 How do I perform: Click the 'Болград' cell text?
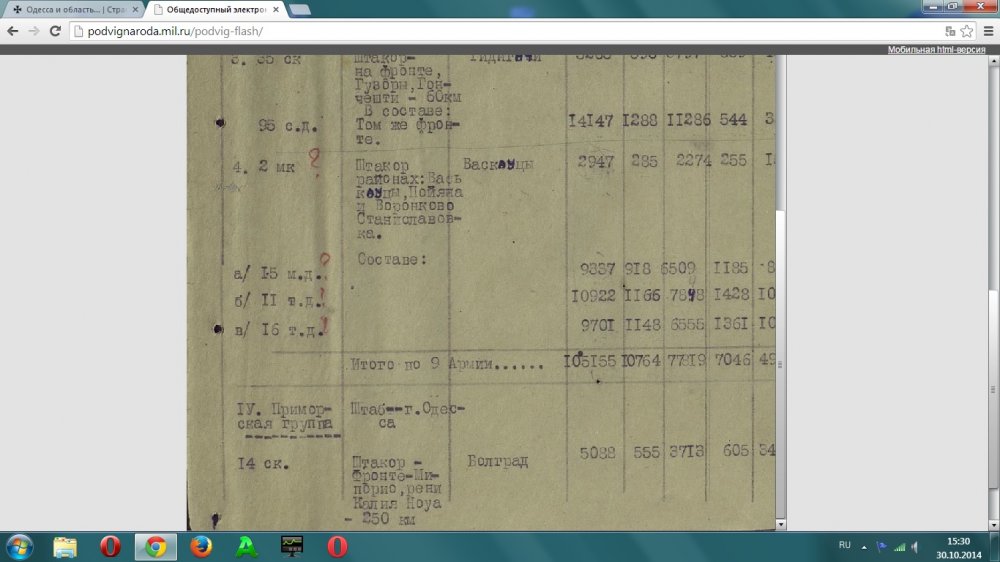(497, 461)
